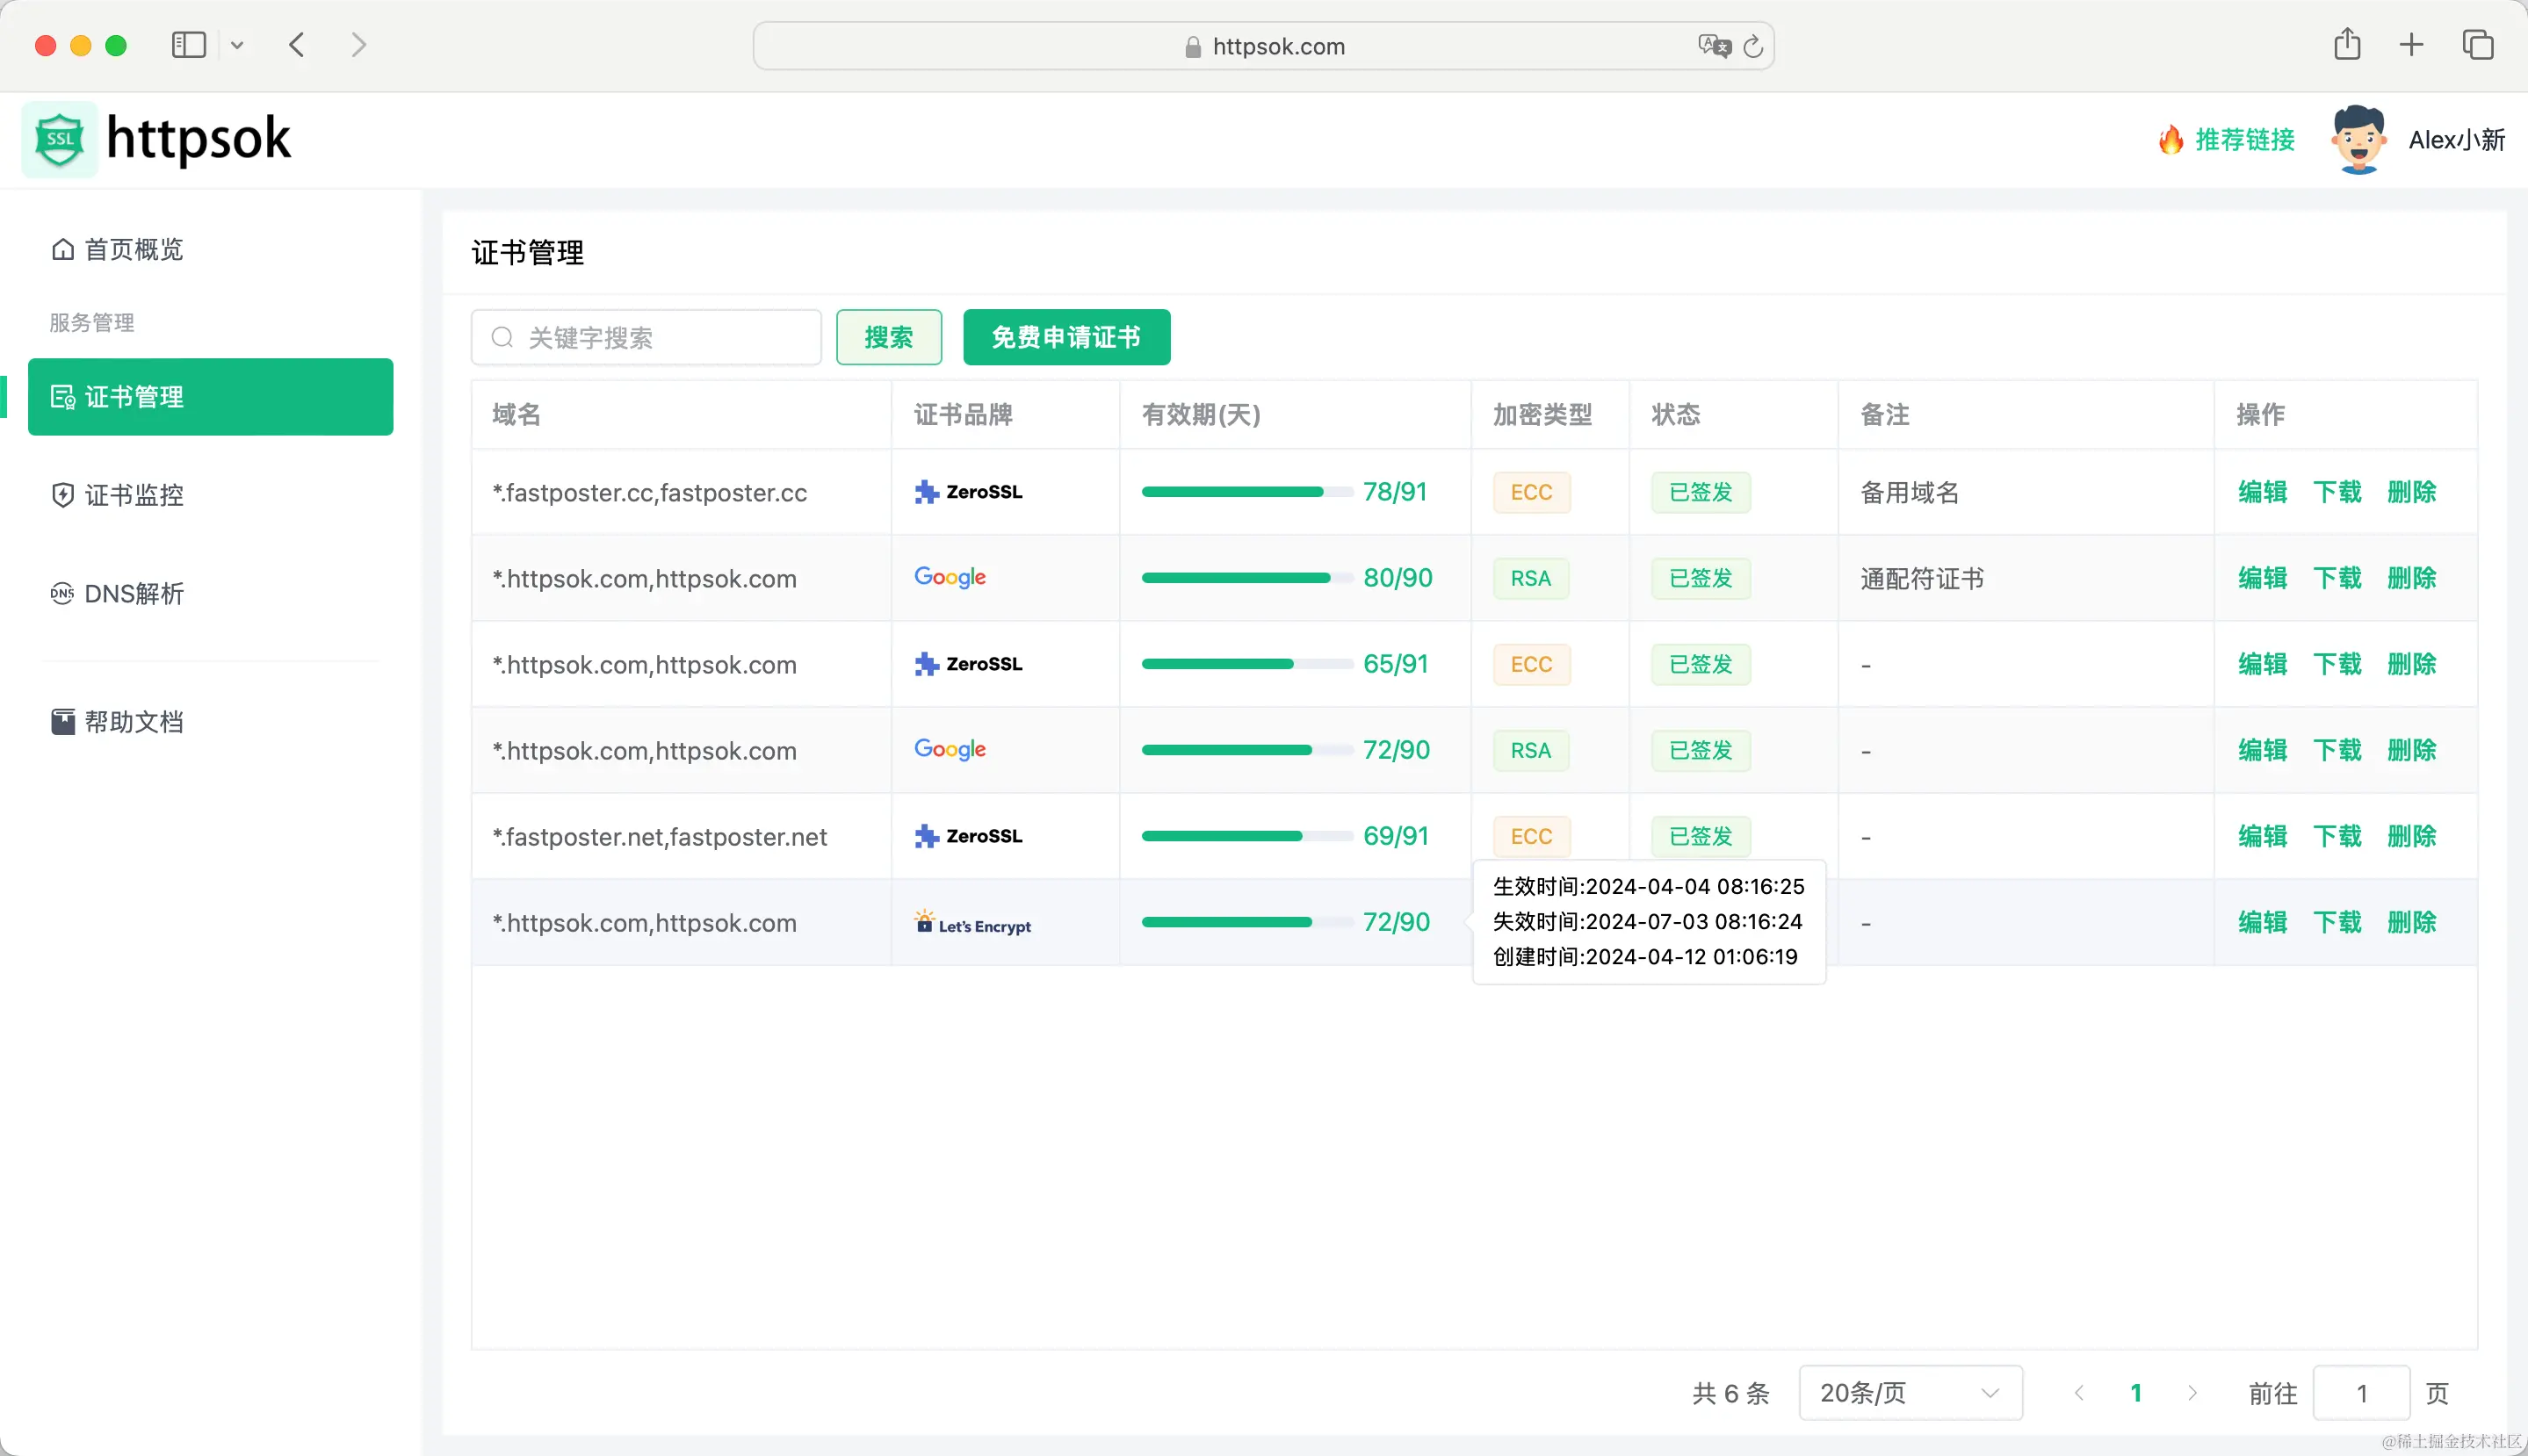Viewport: 2528px width, 1456px height.
Task: Download the fastposter.net certificate
Action: click(2338, 836)
